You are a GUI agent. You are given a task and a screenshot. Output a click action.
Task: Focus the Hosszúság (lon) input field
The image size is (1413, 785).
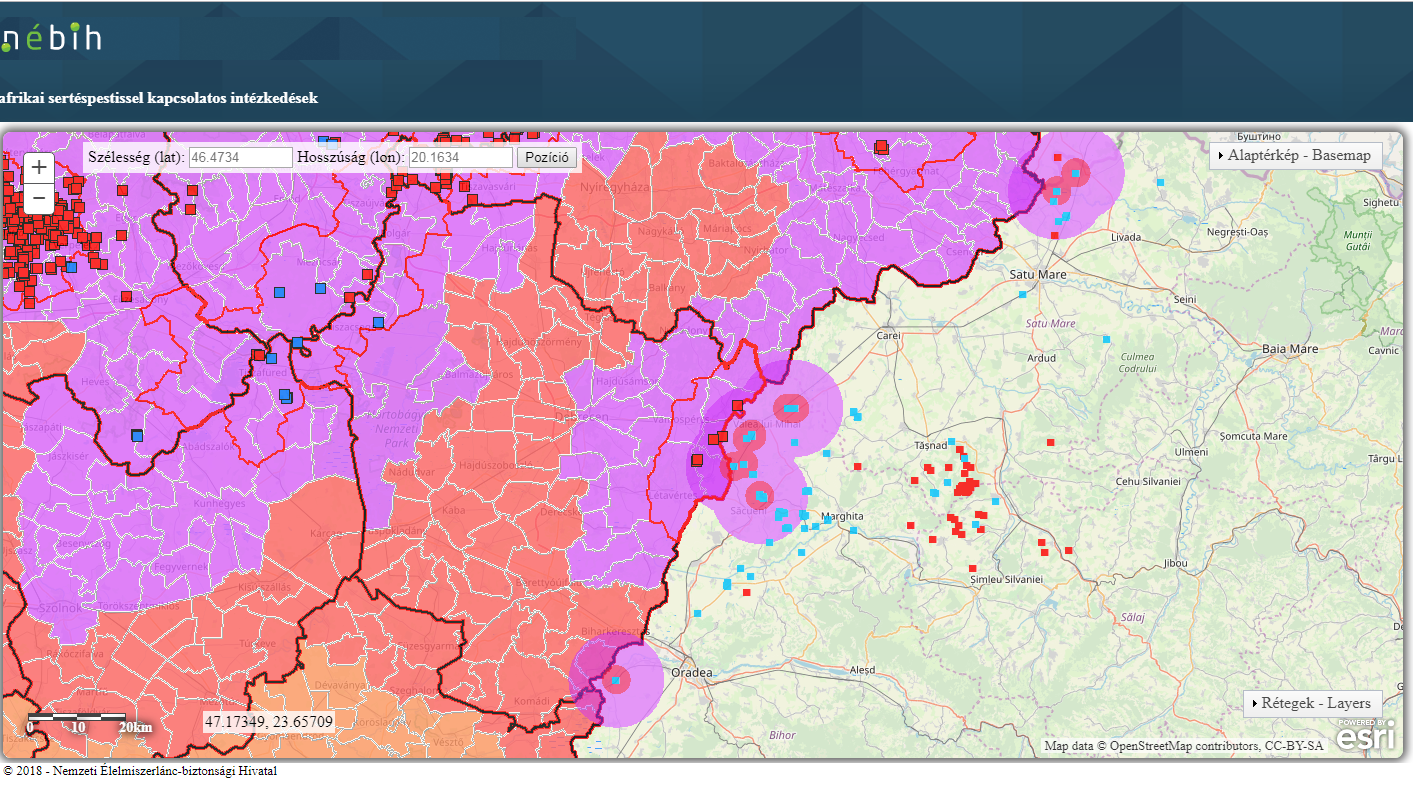coord(460,158)
